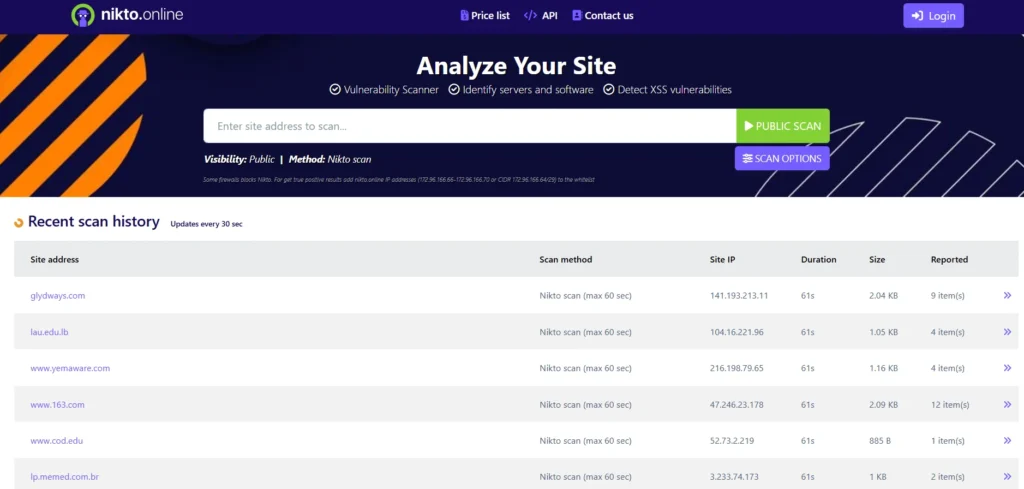Open the lp.memed.com.br scan link
Viewport: 1024px width, 489px height.
pos(64,477)
